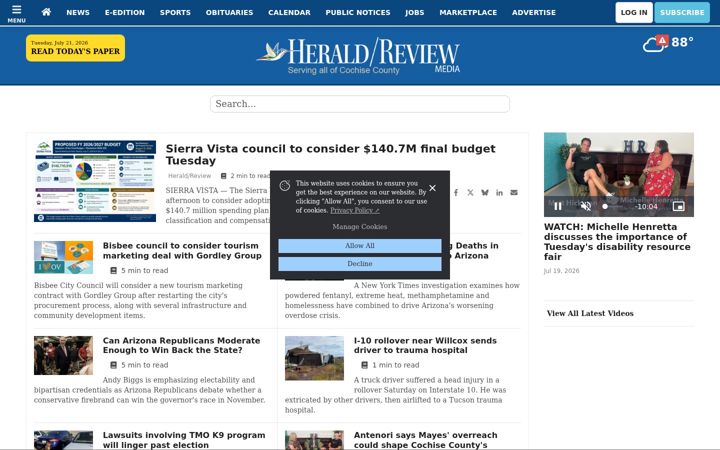
Task: Open OBITUARIES section
Action: coord(229,12)
